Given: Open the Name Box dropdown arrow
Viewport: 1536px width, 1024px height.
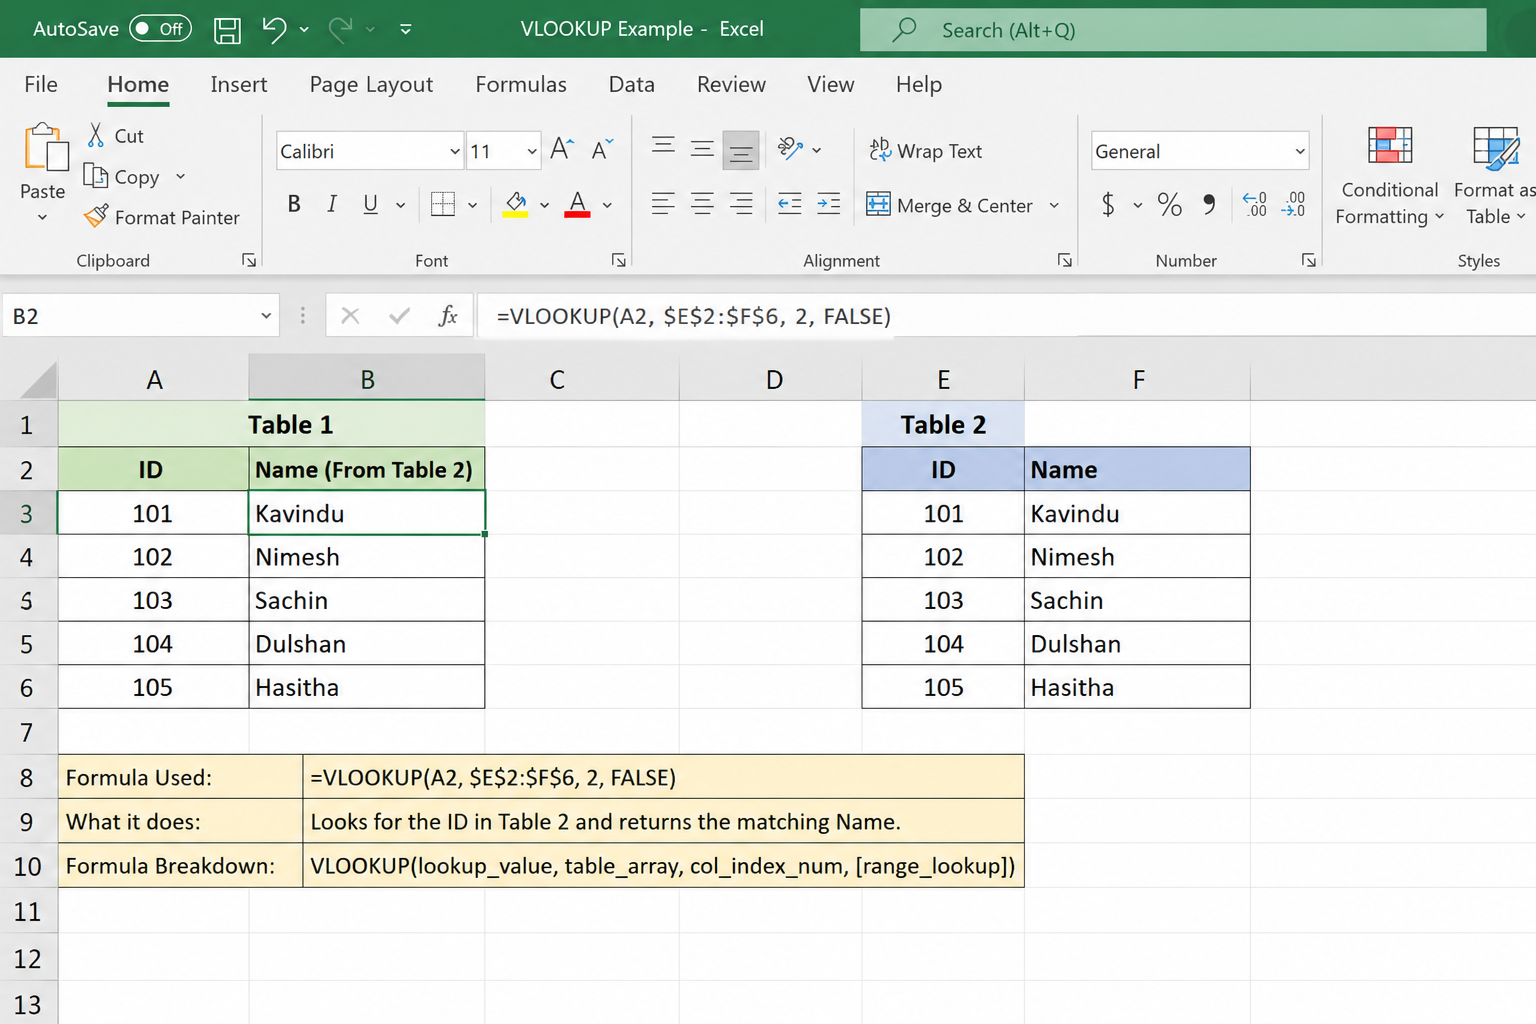Looking at the screenshot, I should tap(266, 316).
